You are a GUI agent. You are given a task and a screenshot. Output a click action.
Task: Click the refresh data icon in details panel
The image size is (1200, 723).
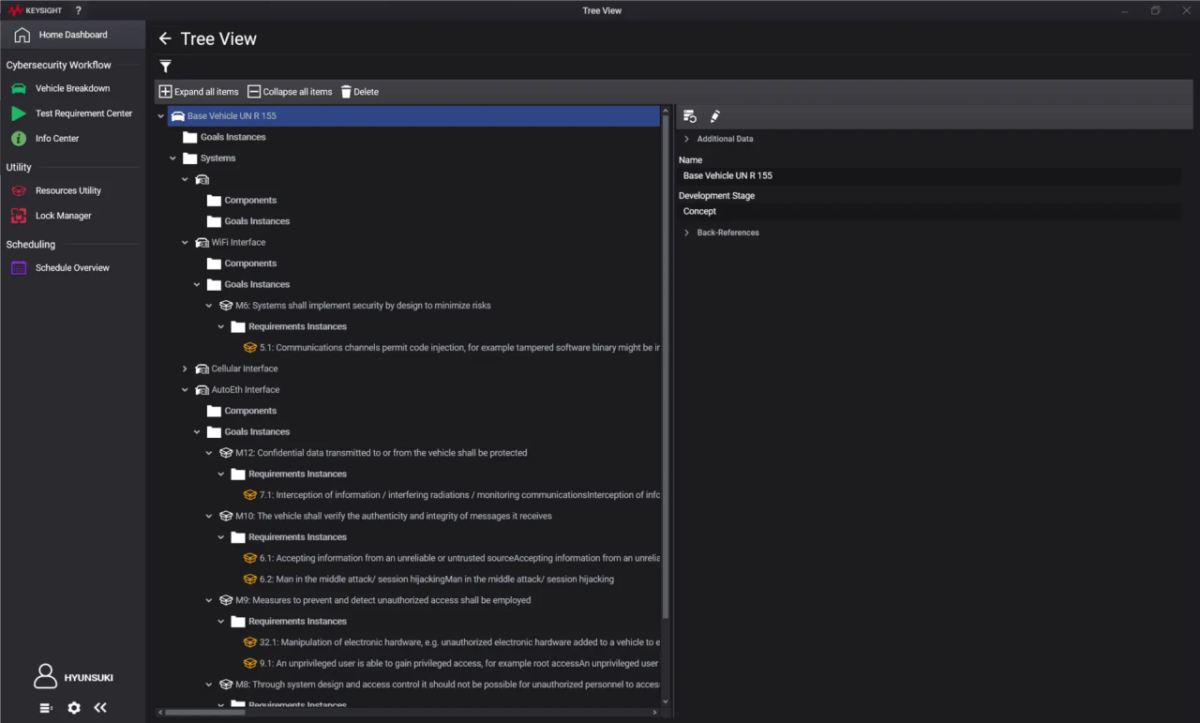[689, 117]
